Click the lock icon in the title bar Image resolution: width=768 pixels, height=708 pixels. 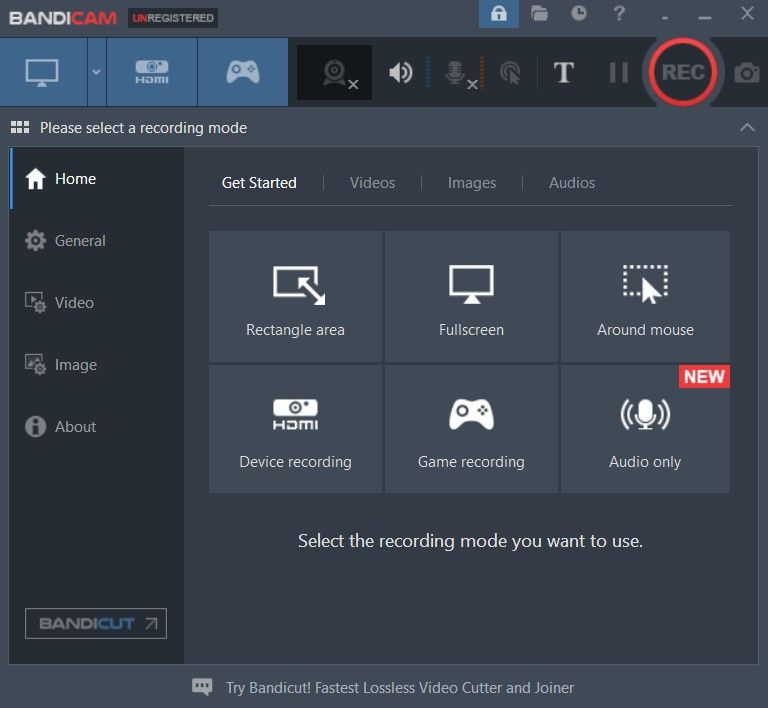499,13
